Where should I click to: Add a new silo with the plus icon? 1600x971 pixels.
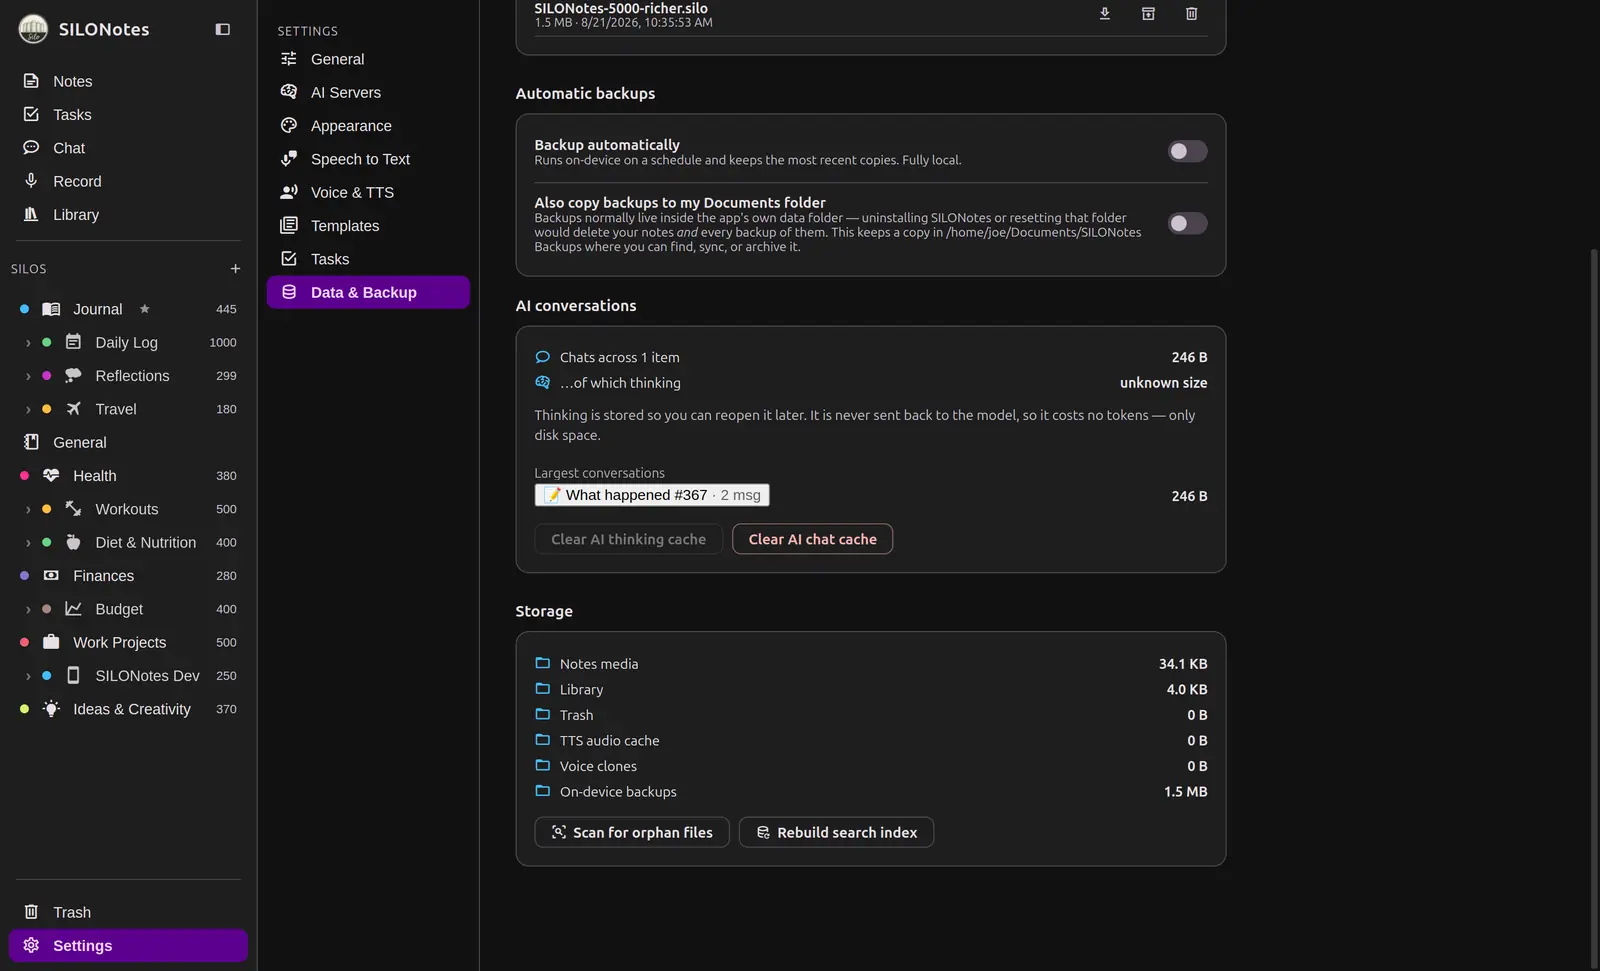[235, 269]
